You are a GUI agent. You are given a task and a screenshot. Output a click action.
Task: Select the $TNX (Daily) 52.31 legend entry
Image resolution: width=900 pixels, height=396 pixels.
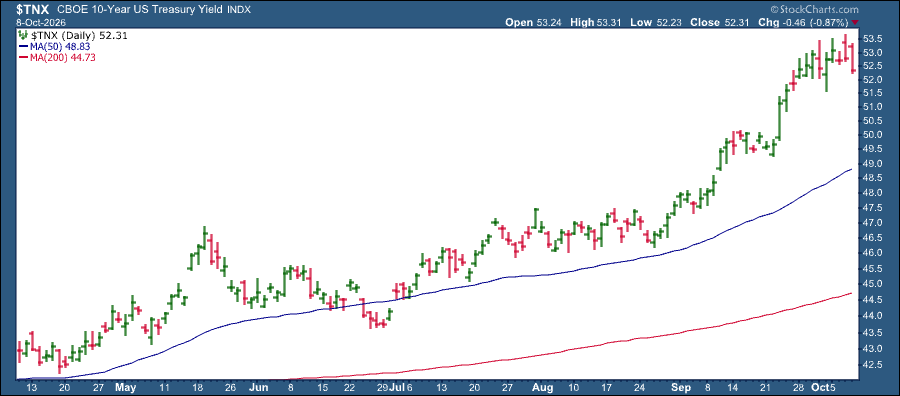79,36
